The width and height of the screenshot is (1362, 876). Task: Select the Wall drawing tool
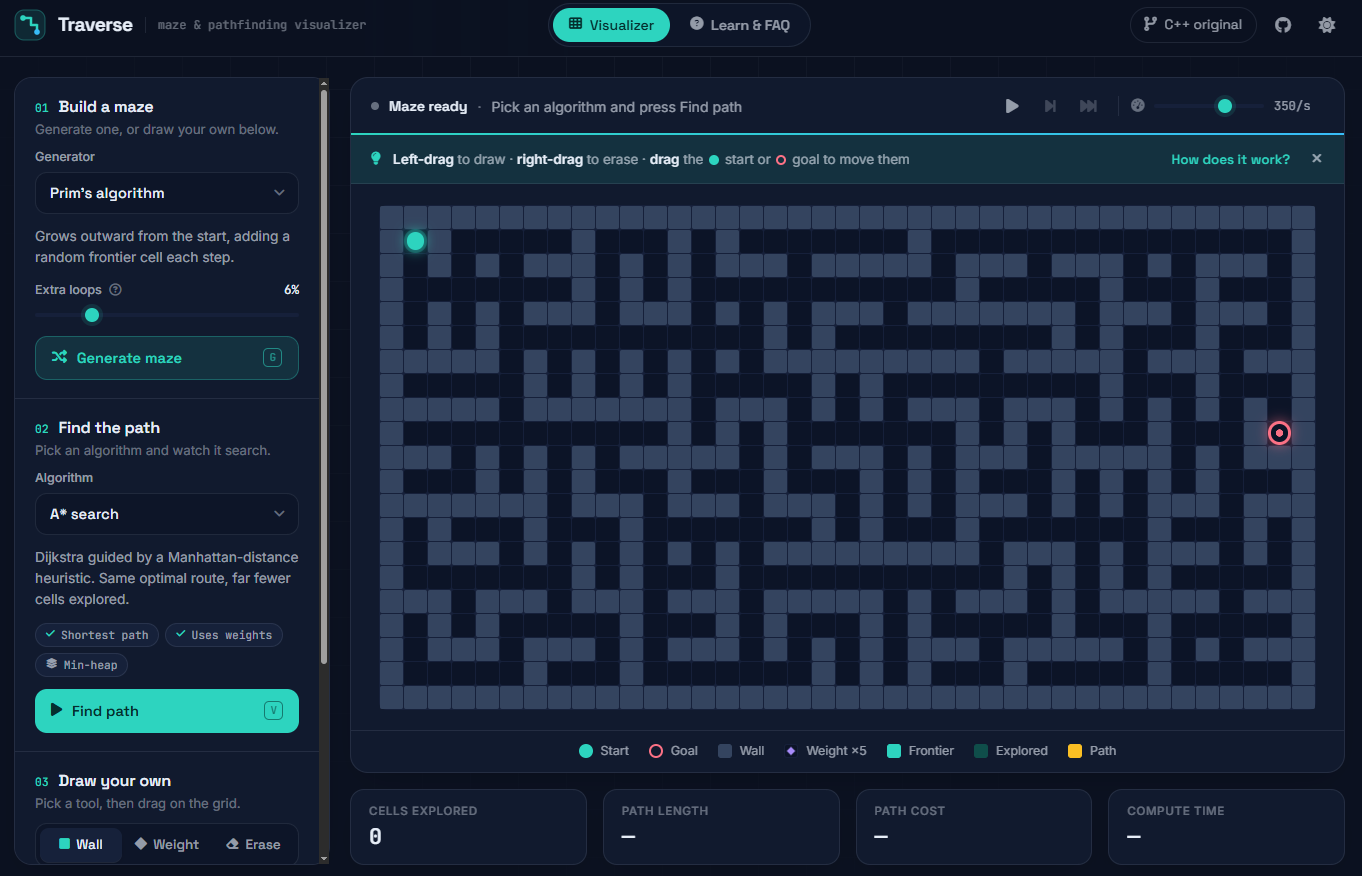(80, 844)
